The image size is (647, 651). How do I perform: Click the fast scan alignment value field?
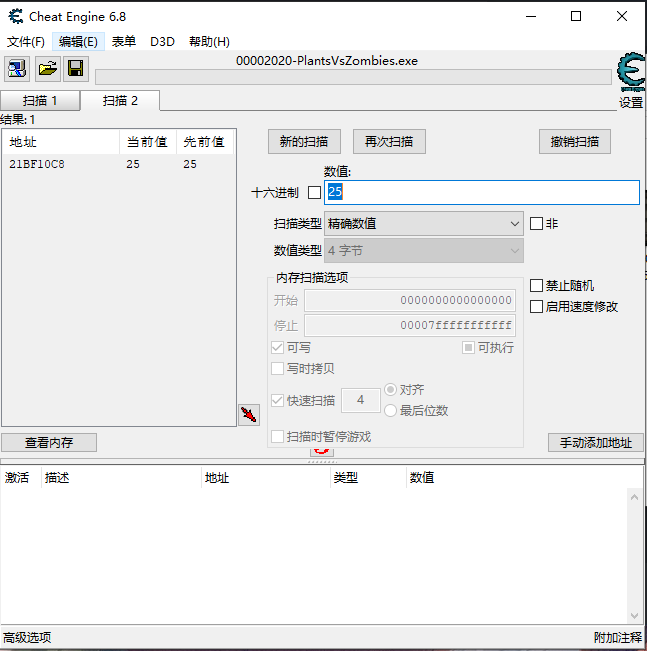click(360, 400)
